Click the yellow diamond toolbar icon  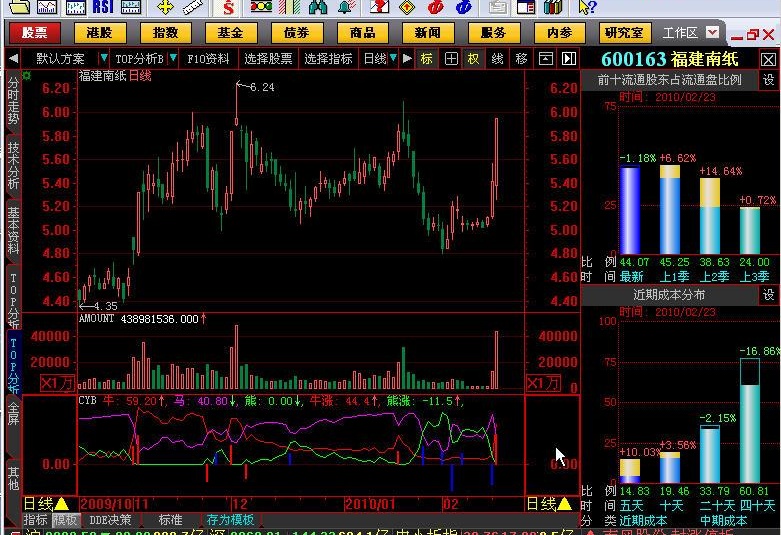pos(407,6)
